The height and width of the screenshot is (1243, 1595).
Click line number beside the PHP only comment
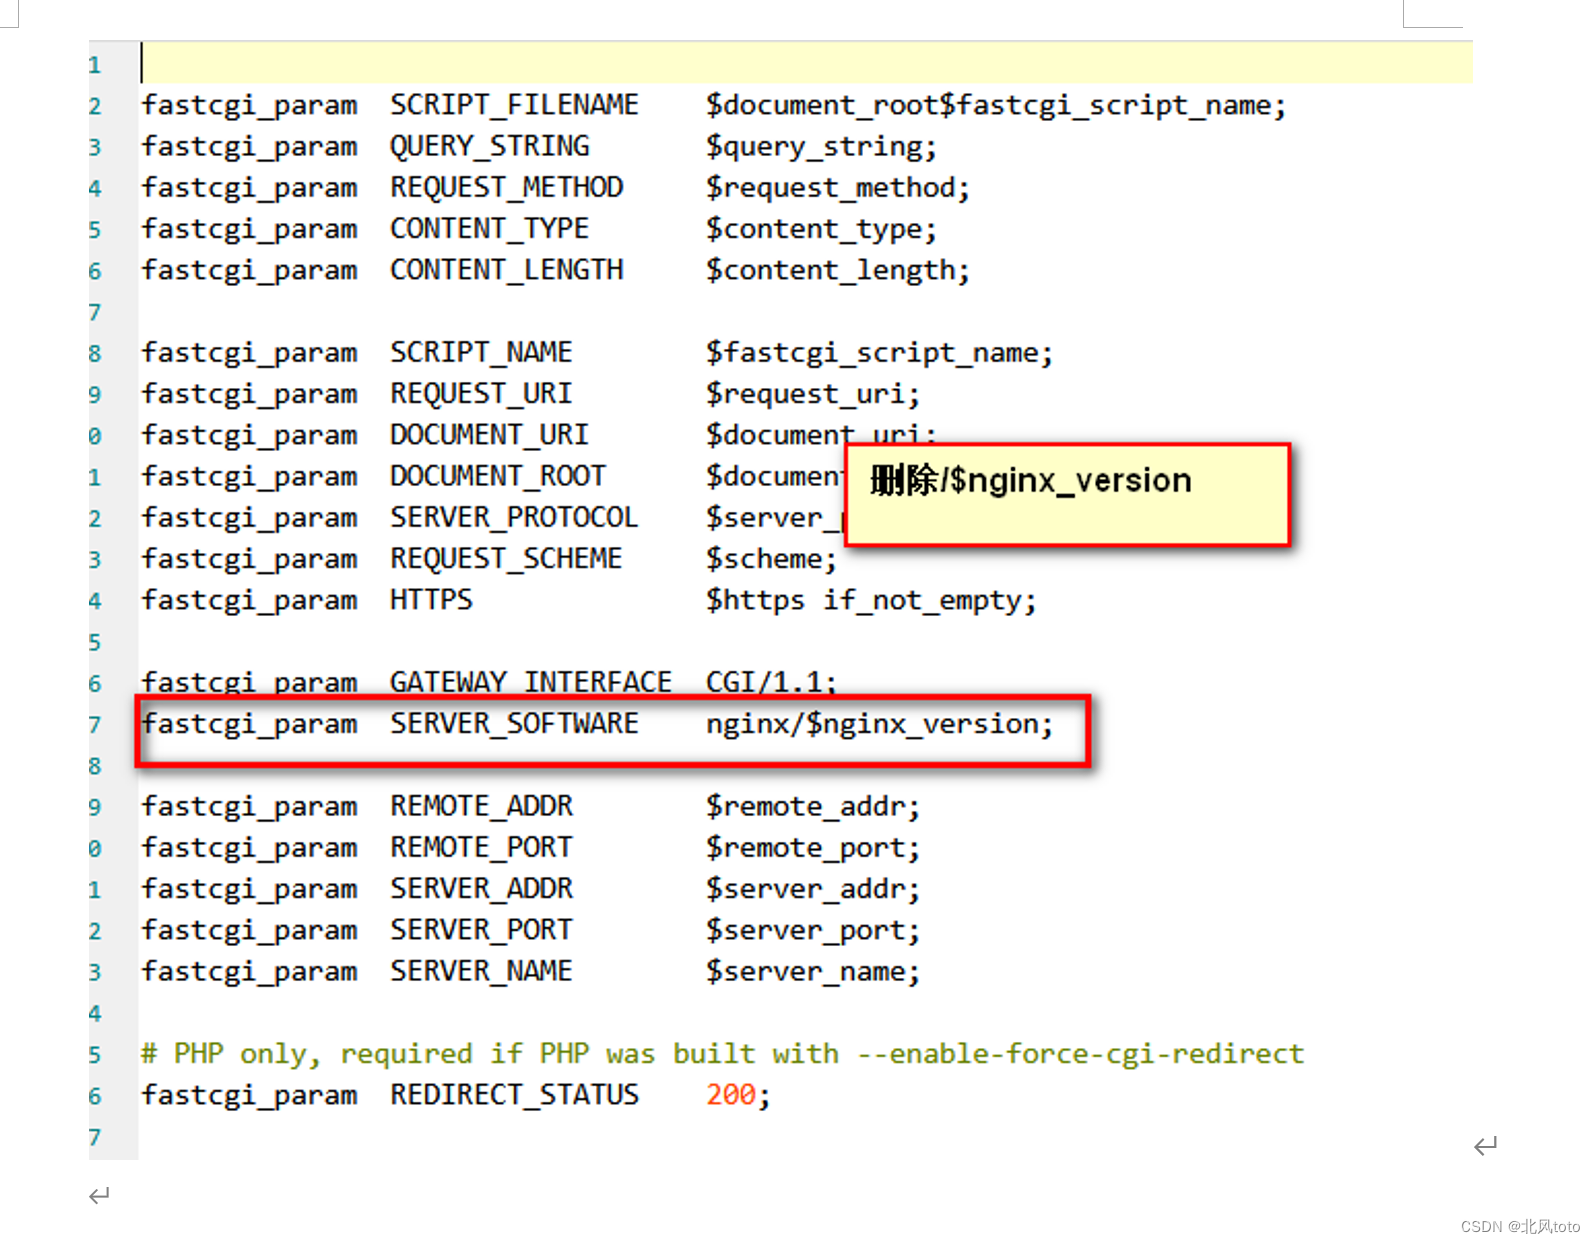95,1055
